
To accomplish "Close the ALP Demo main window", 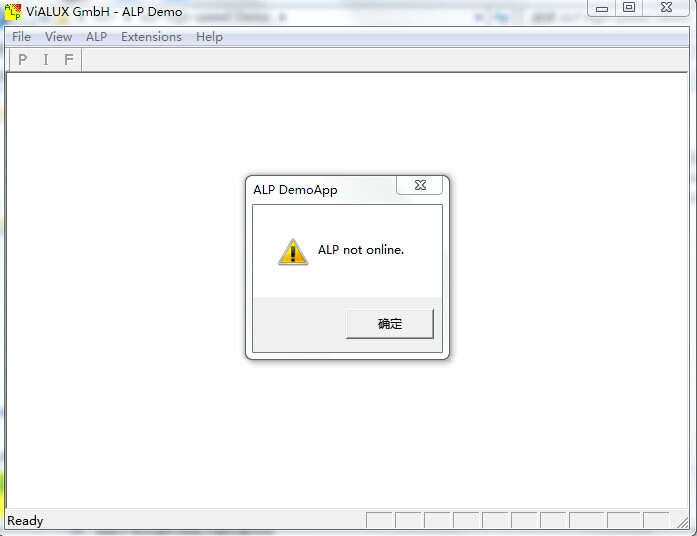I will coord(666,8).
